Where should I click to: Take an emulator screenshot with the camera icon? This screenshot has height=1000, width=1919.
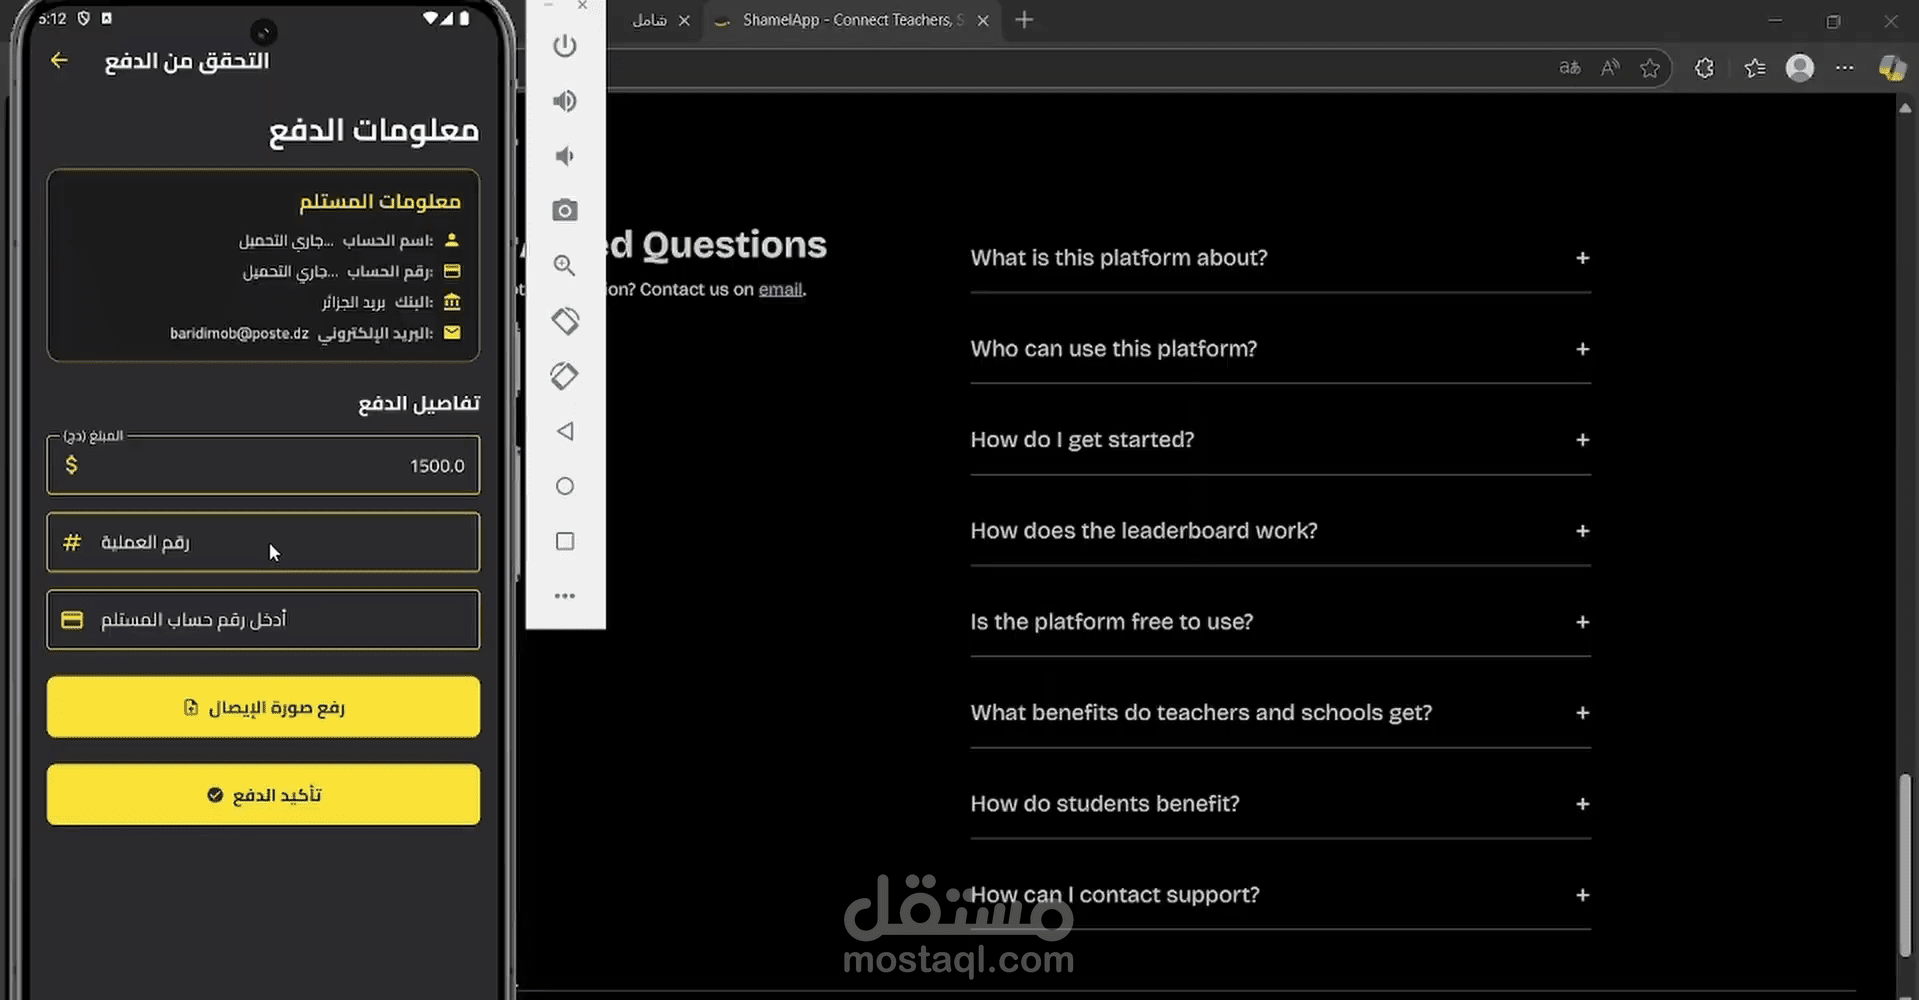(x=565, y=210)
